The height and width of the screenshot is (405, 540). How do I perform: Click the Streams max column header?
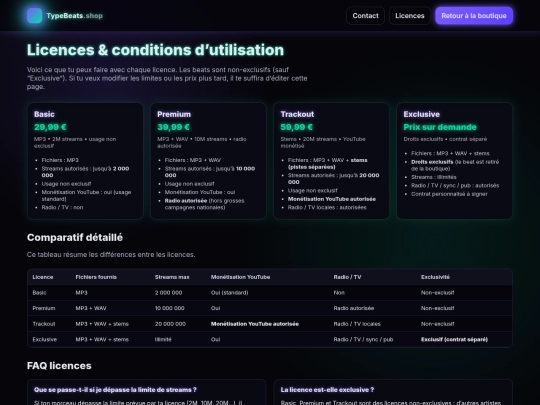click(x=172, y=277)
